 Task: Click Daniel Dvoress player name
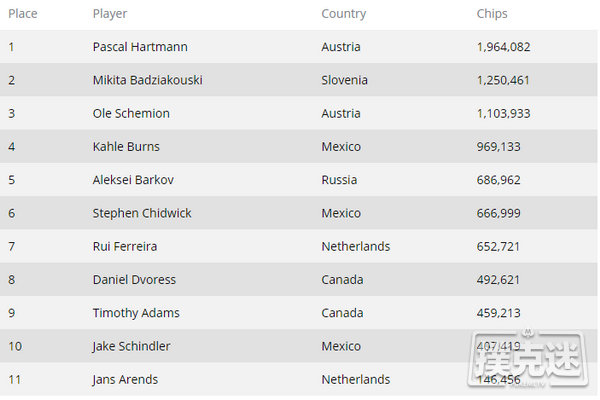tap(133, 280)
